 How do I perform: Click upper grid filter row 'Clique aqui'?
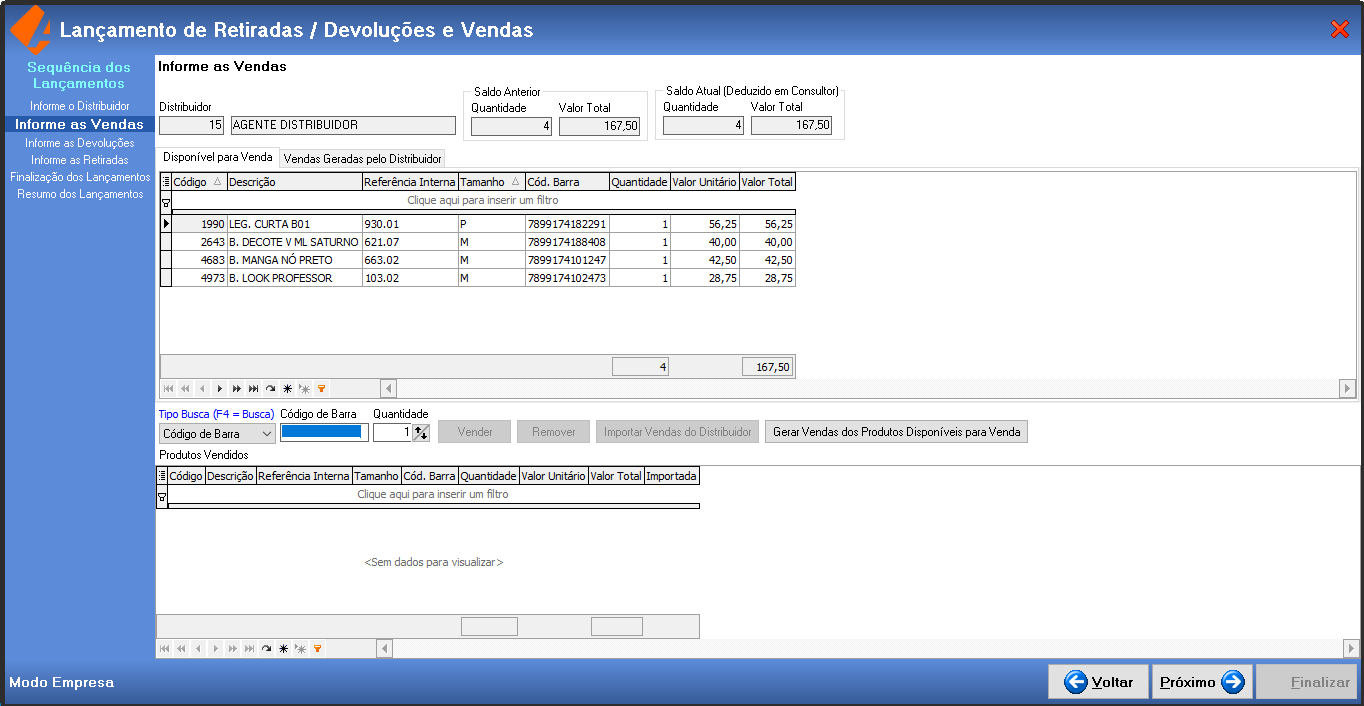click(x=483, y=200)
